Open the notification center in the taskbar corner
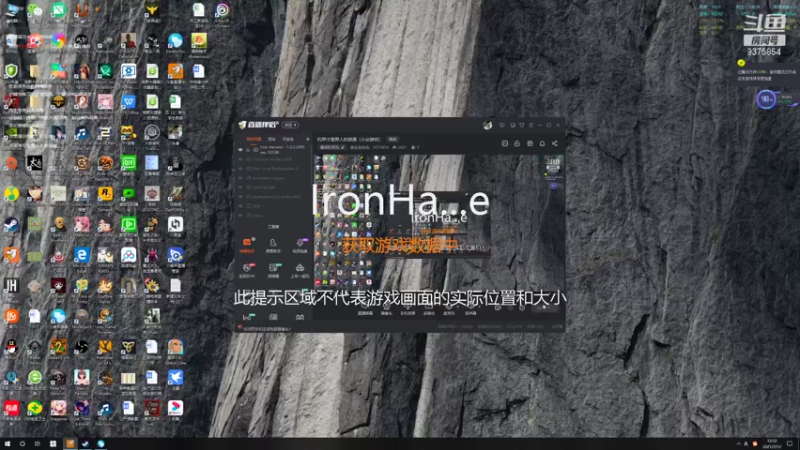This screenshot has height=450, width=800. (x=790, y=443)
